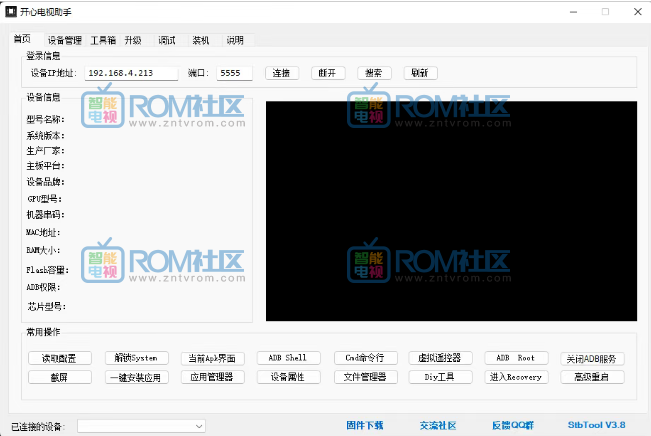This screenshot has height=436, width=651.
Task: Minimize the 开心电视助手 window
Action: pyautogui.click(x=573, y=12)
